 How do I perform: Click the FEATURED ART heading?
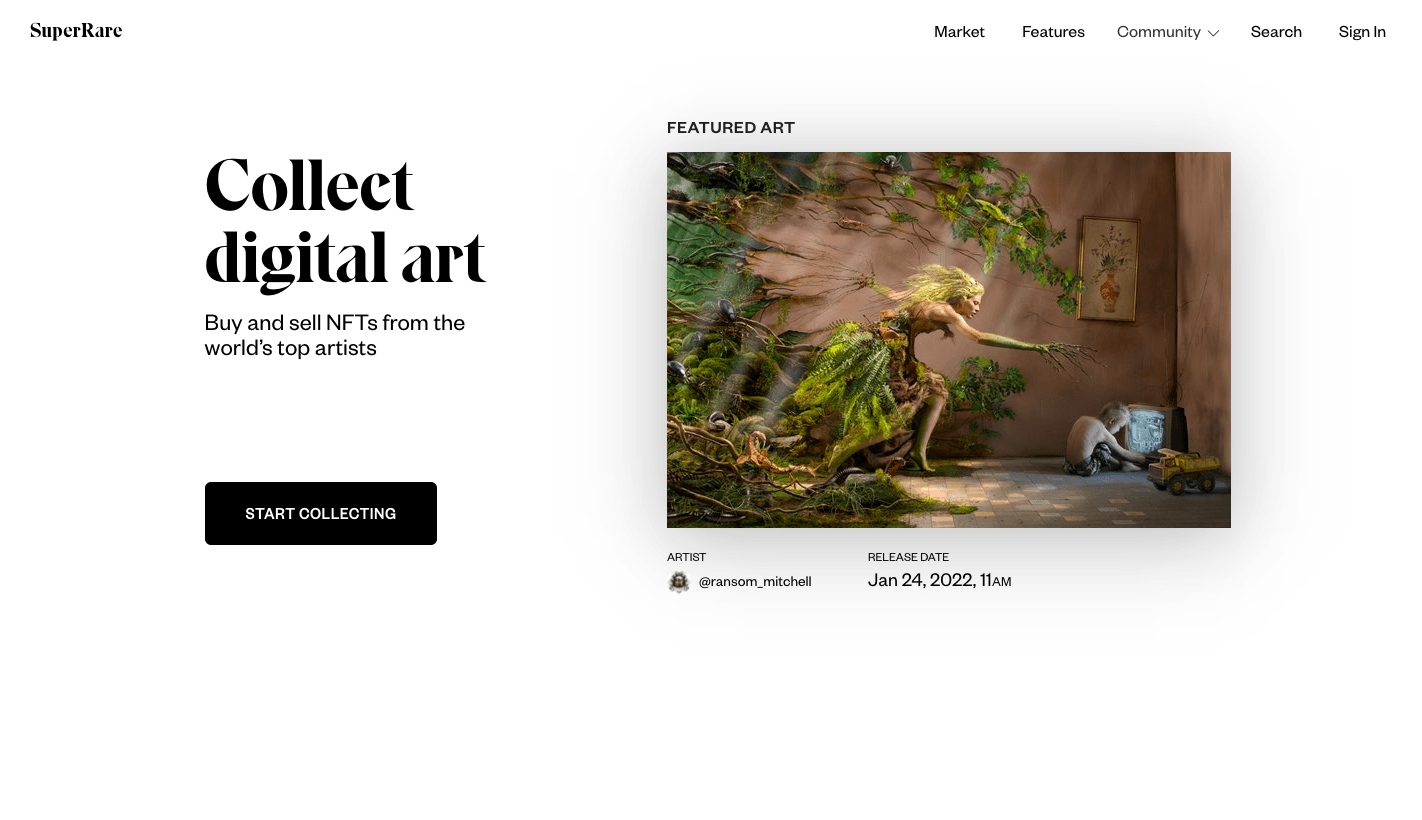pyautogui.click(x=731, y=127)
